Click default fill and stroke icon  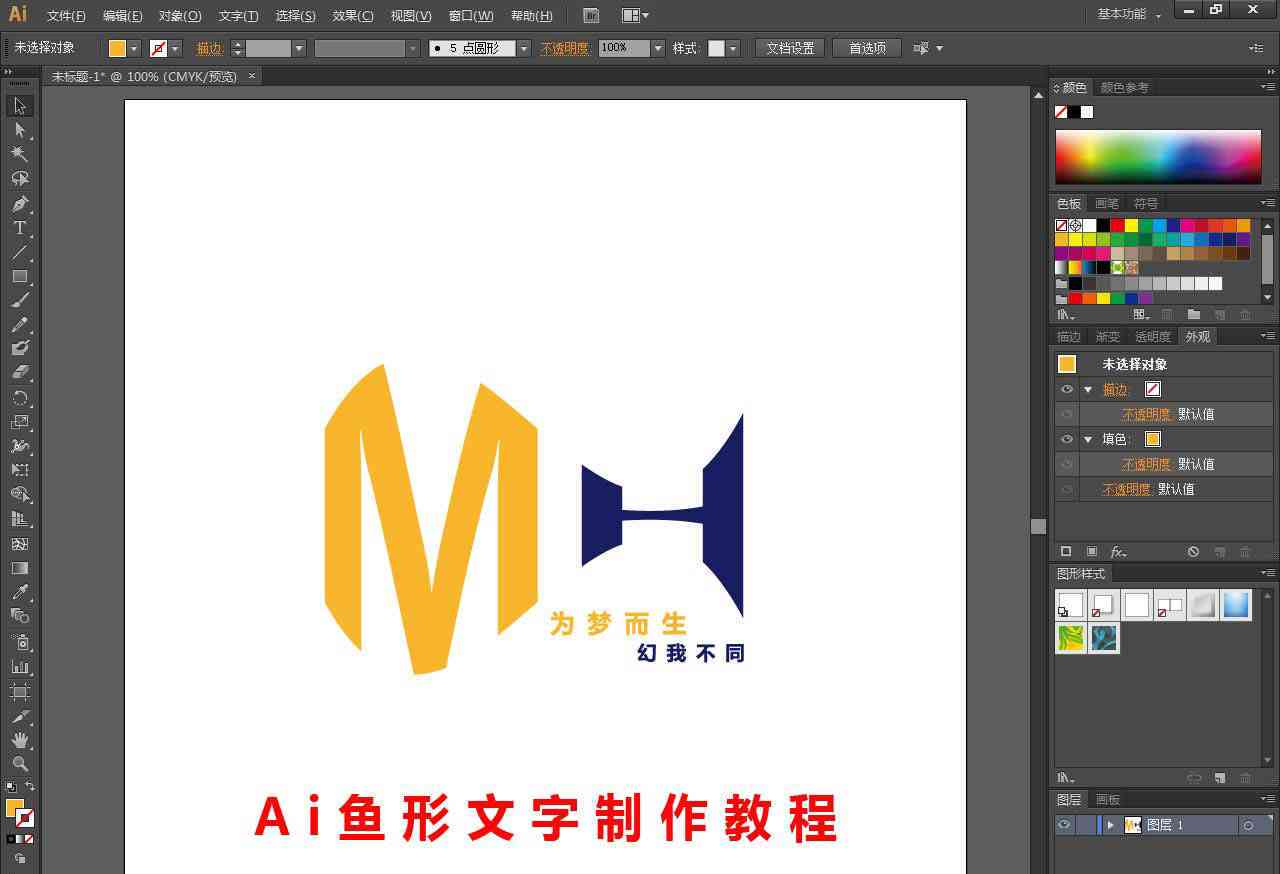click(11, 787)
